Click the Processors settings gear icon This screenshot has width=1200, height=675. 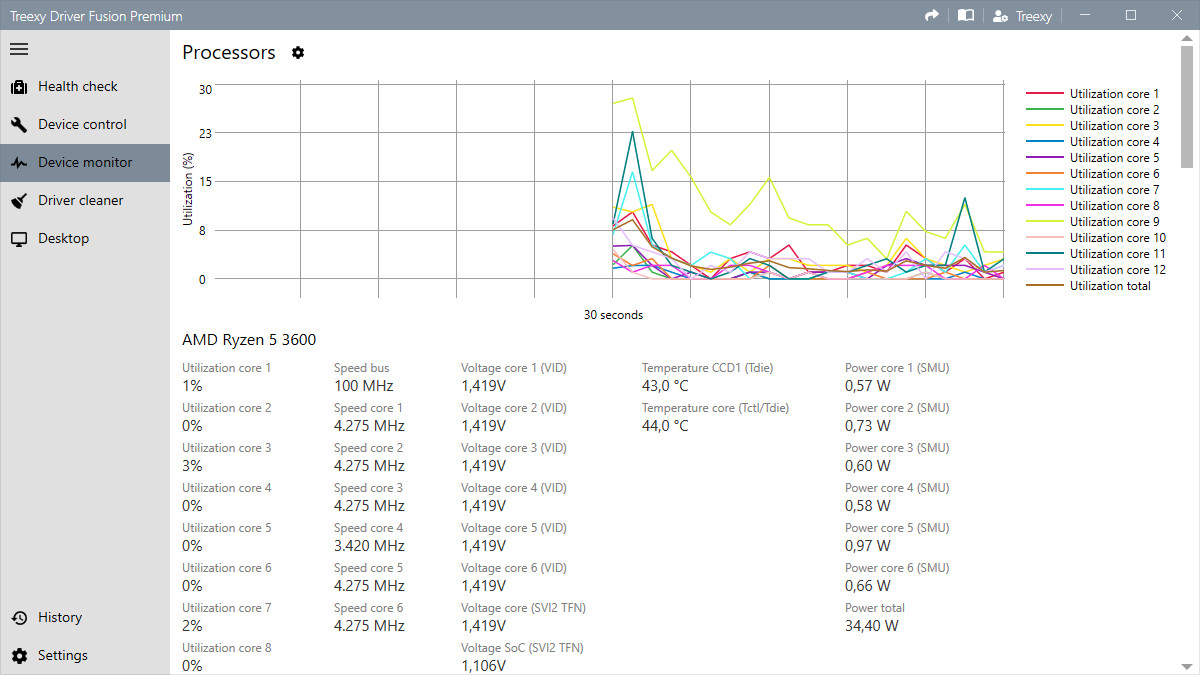298,53
